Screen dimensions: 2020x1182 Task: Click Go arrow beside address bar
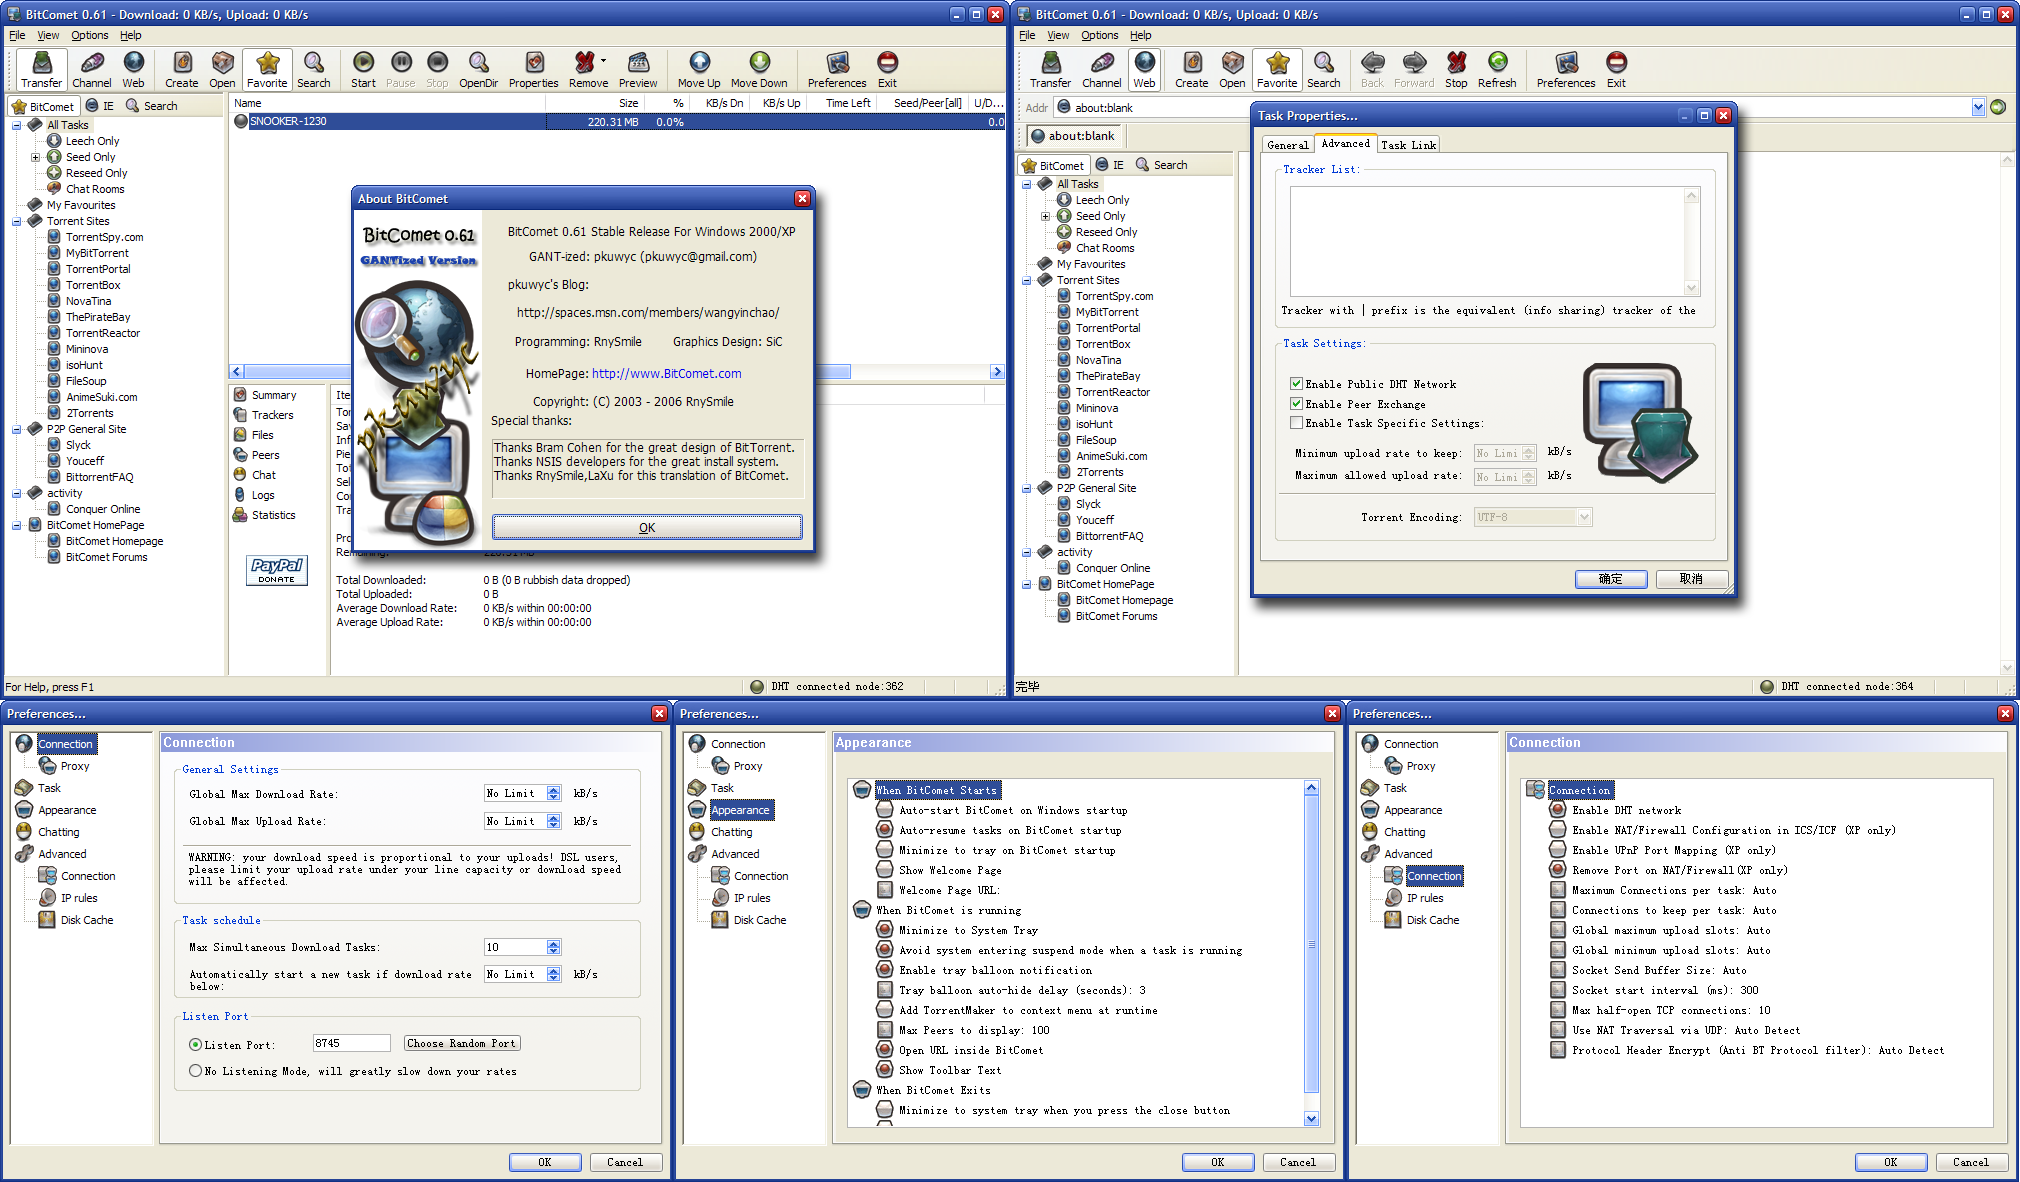(x=1998, y=107)
